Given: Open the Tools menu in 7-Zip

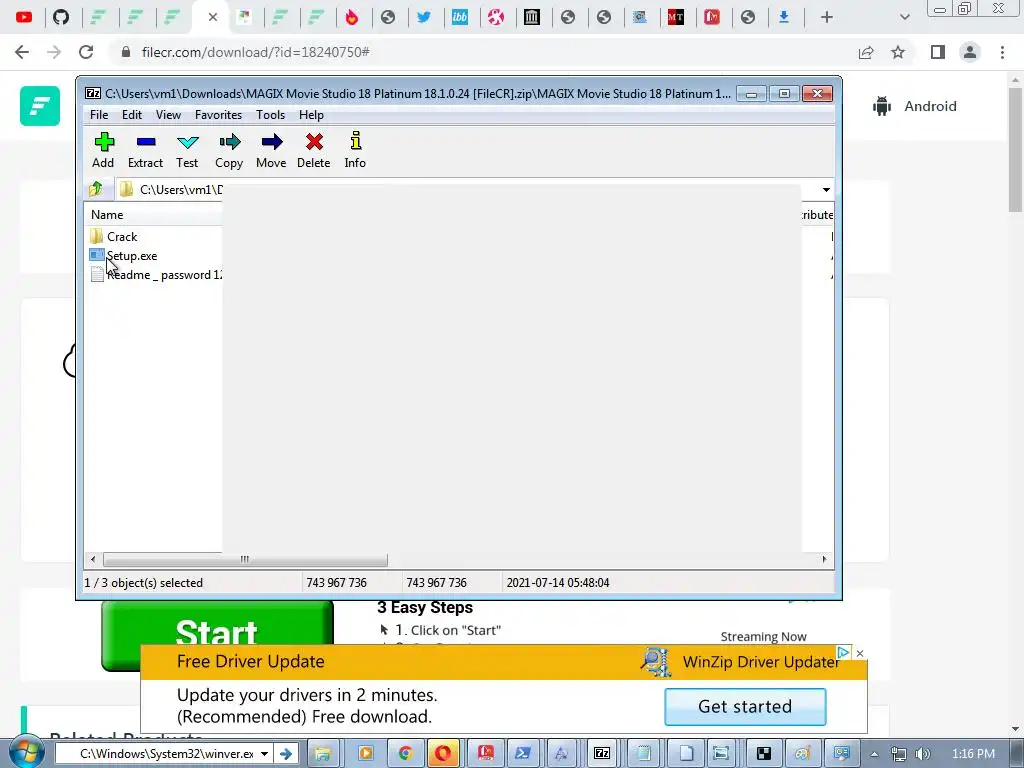Looking at the screenshot, I should point(270,115).
